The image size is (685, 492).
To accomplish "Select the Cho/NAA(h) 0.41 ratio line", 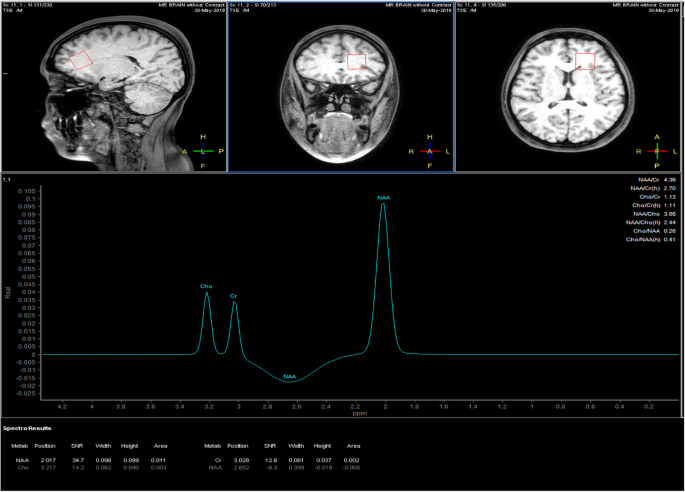I will click(651, 239).
